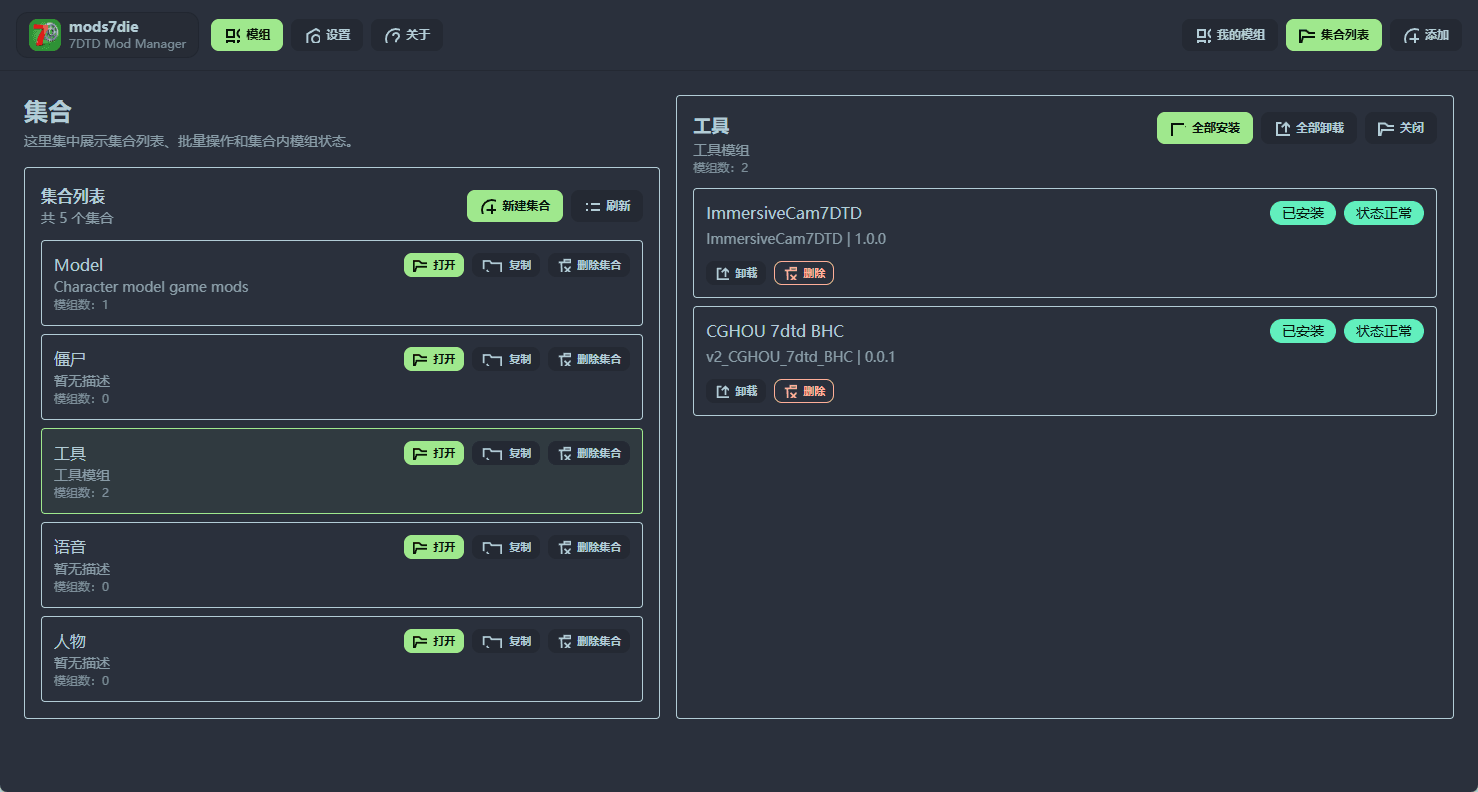
Task: Select the 人物 collection card
Action: click(x=200, y=659)
